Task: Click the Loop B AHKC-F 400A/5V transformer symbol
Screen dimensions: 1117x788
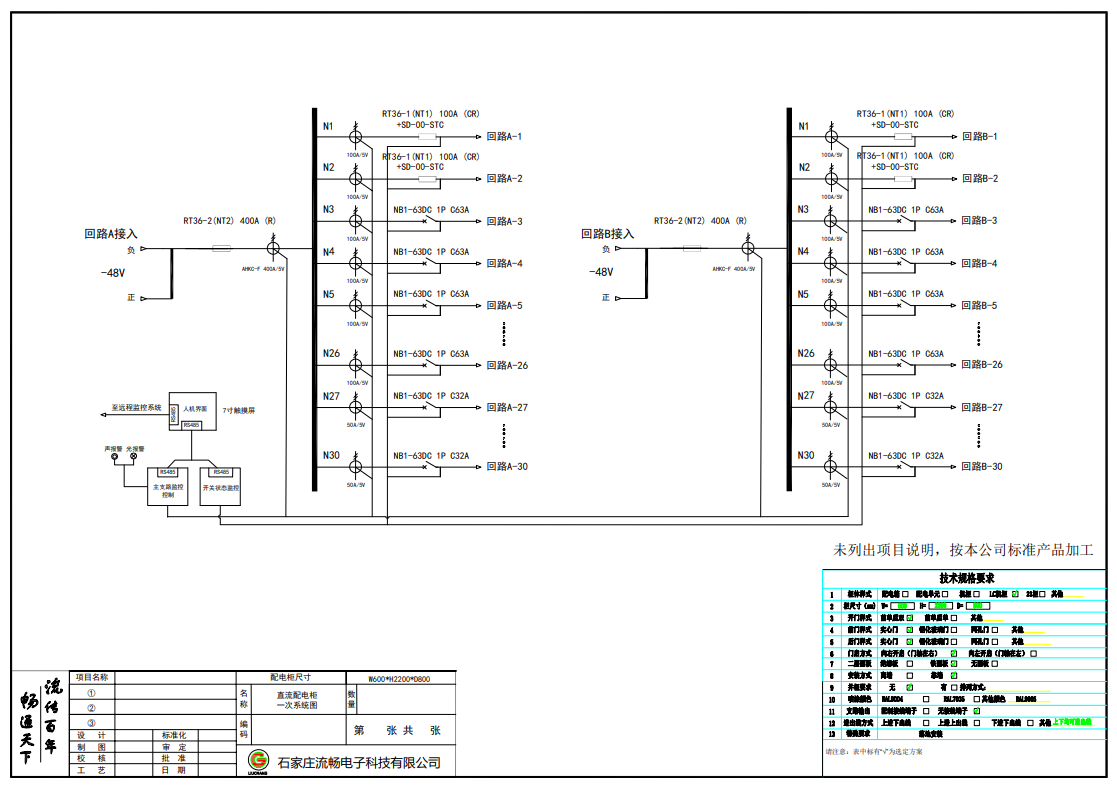Action: 746,248
